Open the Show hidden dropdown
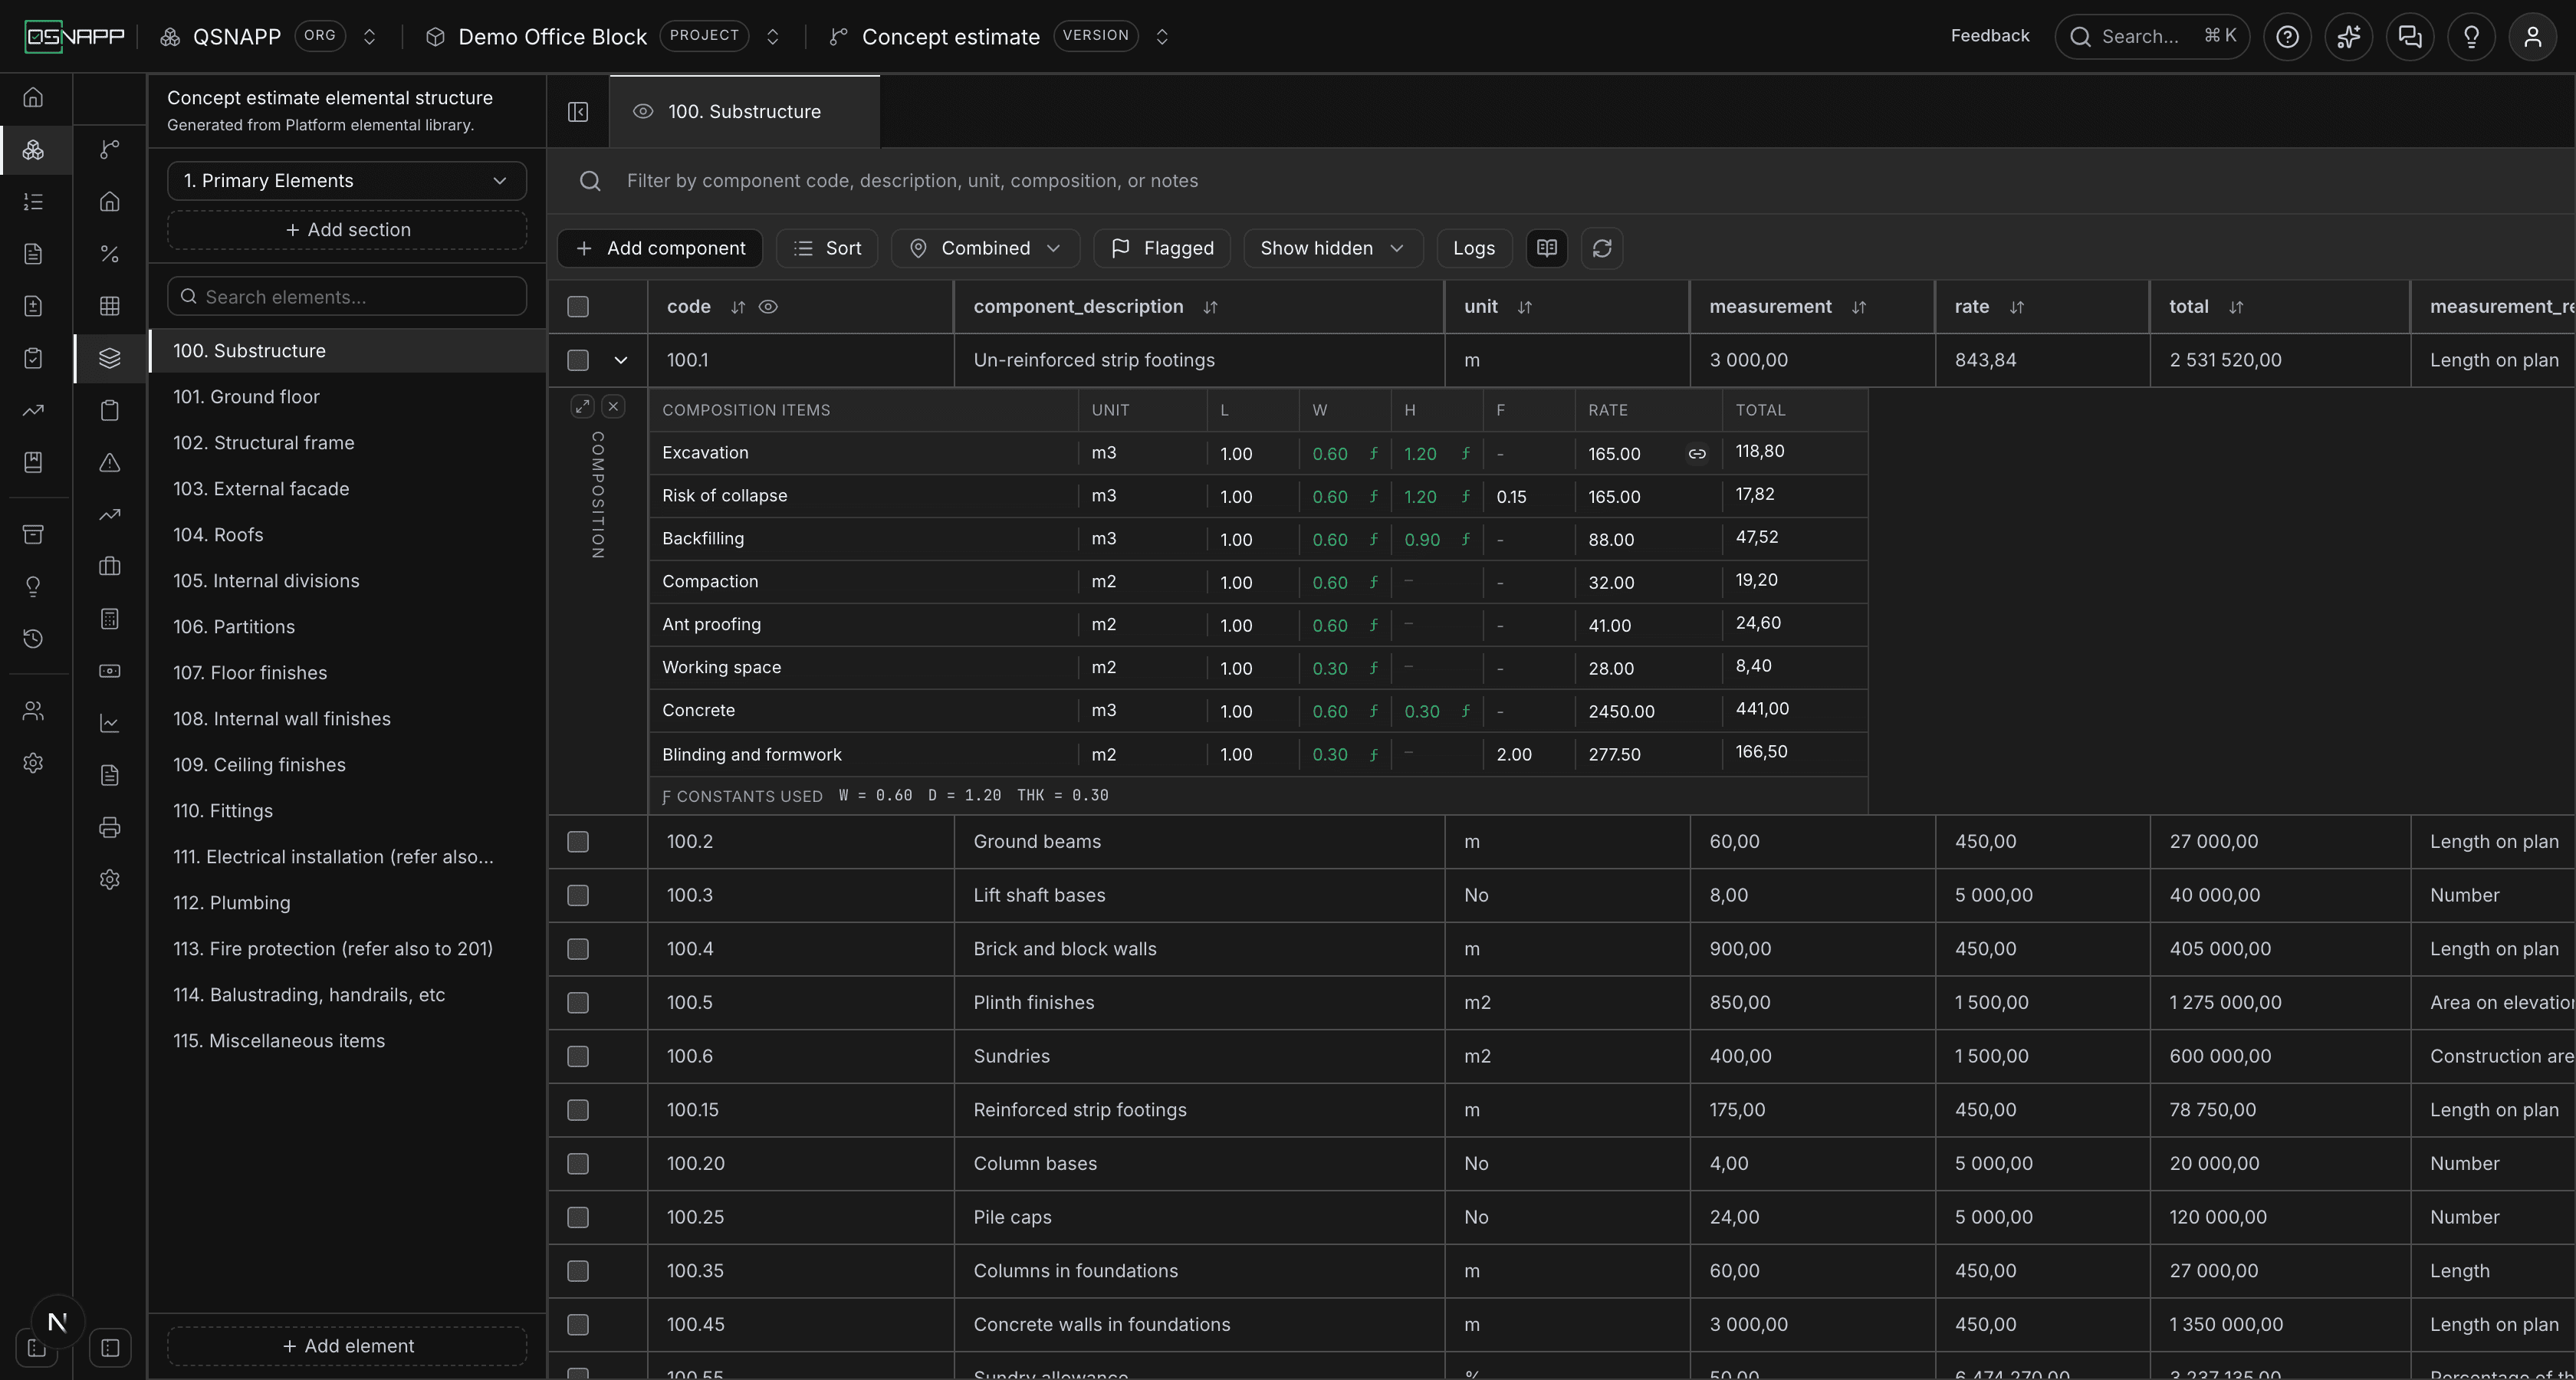The width and height of the screenshot is (2576, 1380). tap(1333, 248)
